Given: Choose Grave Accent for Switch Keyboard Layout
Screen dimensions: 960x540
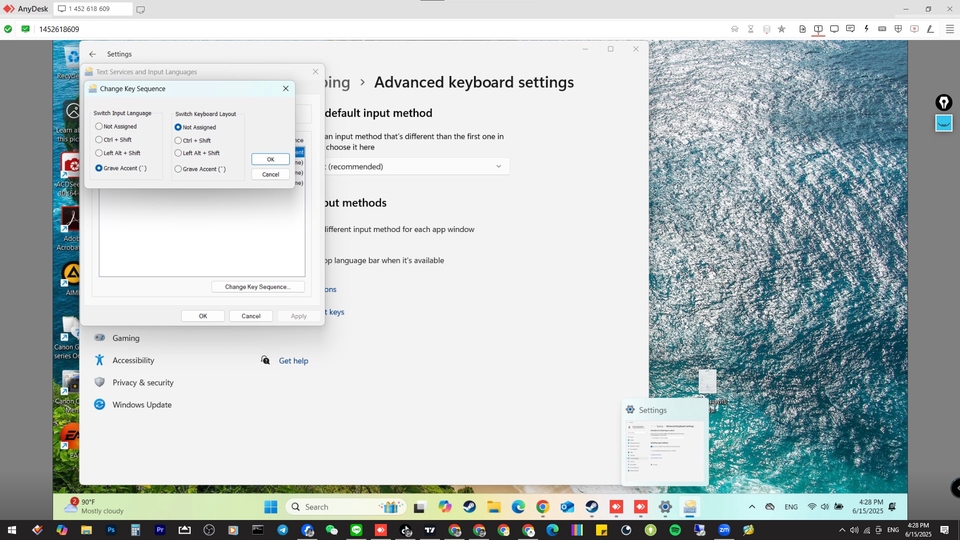Looking at the screenshot, I should (179, 169).
